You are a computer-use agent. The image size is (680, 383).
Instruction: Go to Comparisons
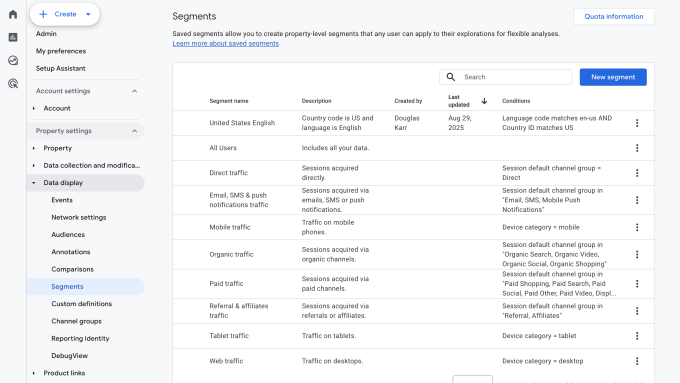click(72, 269)
